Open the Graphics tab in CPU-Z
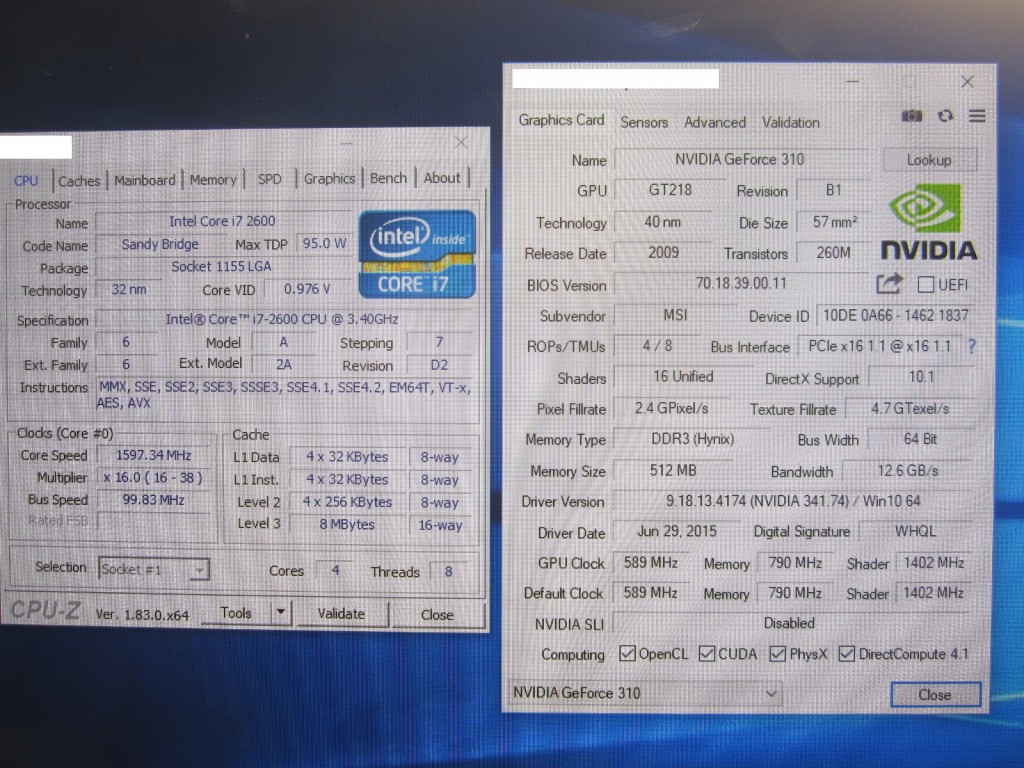 329,178
